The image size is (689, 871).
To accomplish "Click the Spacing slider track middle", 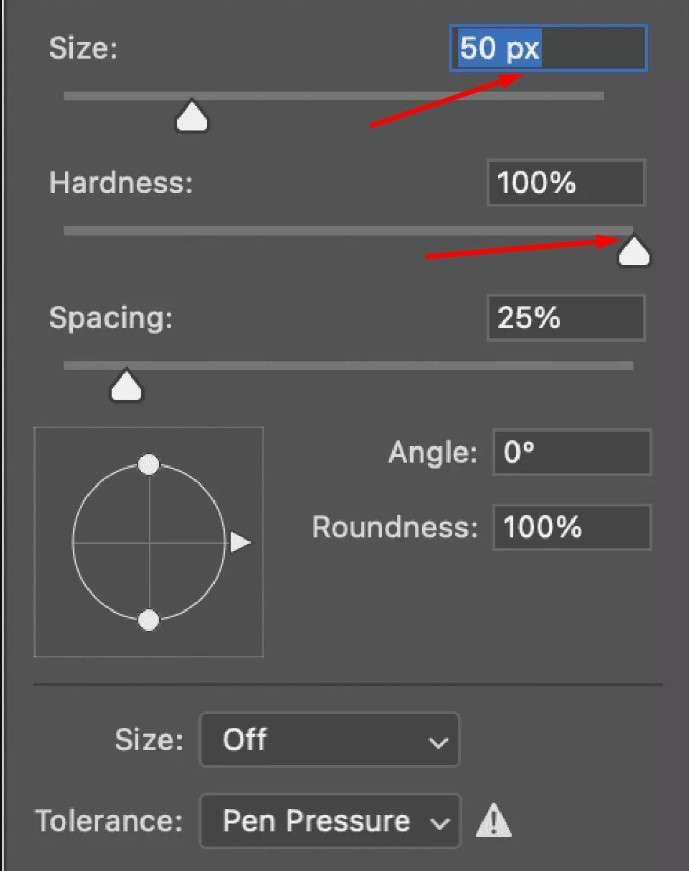I will pos(348,365).
